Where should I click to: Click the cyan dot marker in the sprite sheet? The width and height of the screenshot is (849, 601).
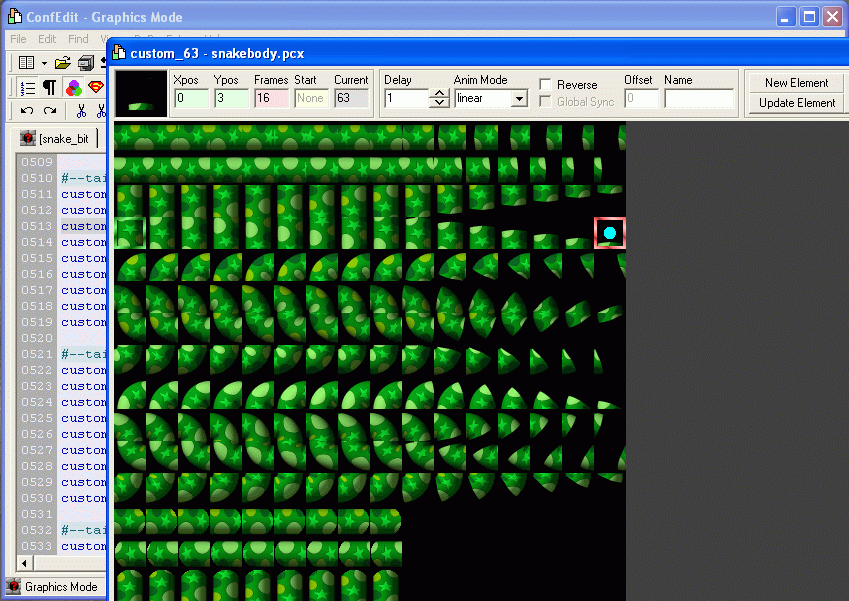[x=610, y=233]
